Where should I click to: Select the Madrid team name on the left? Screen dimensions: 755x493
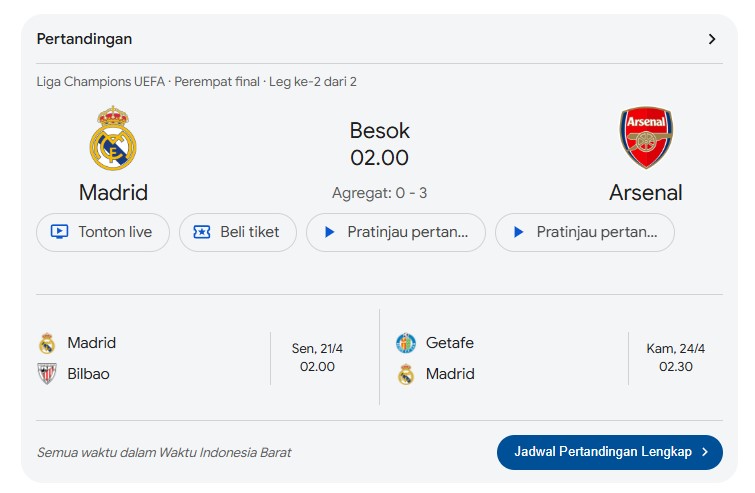point(113,192)
